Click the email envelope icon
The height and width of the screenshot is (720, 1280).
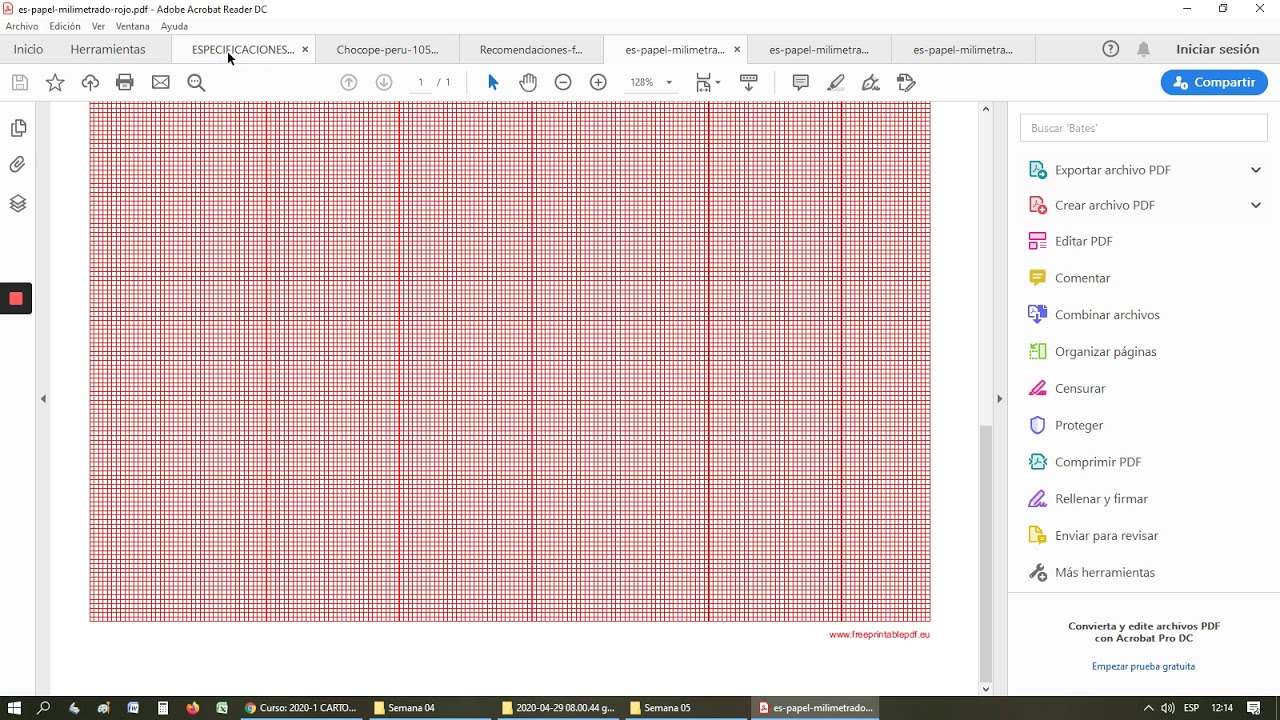161,83
